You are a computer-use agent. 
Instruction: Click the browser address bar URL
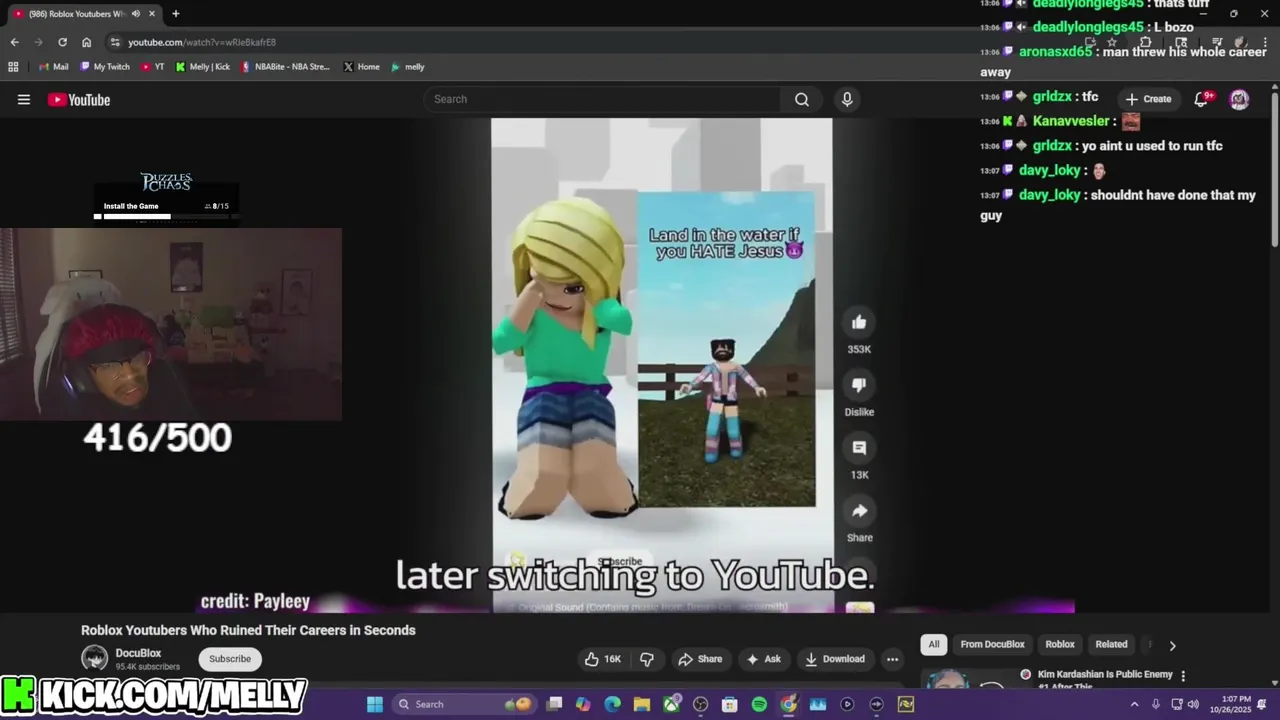point(202,42)
